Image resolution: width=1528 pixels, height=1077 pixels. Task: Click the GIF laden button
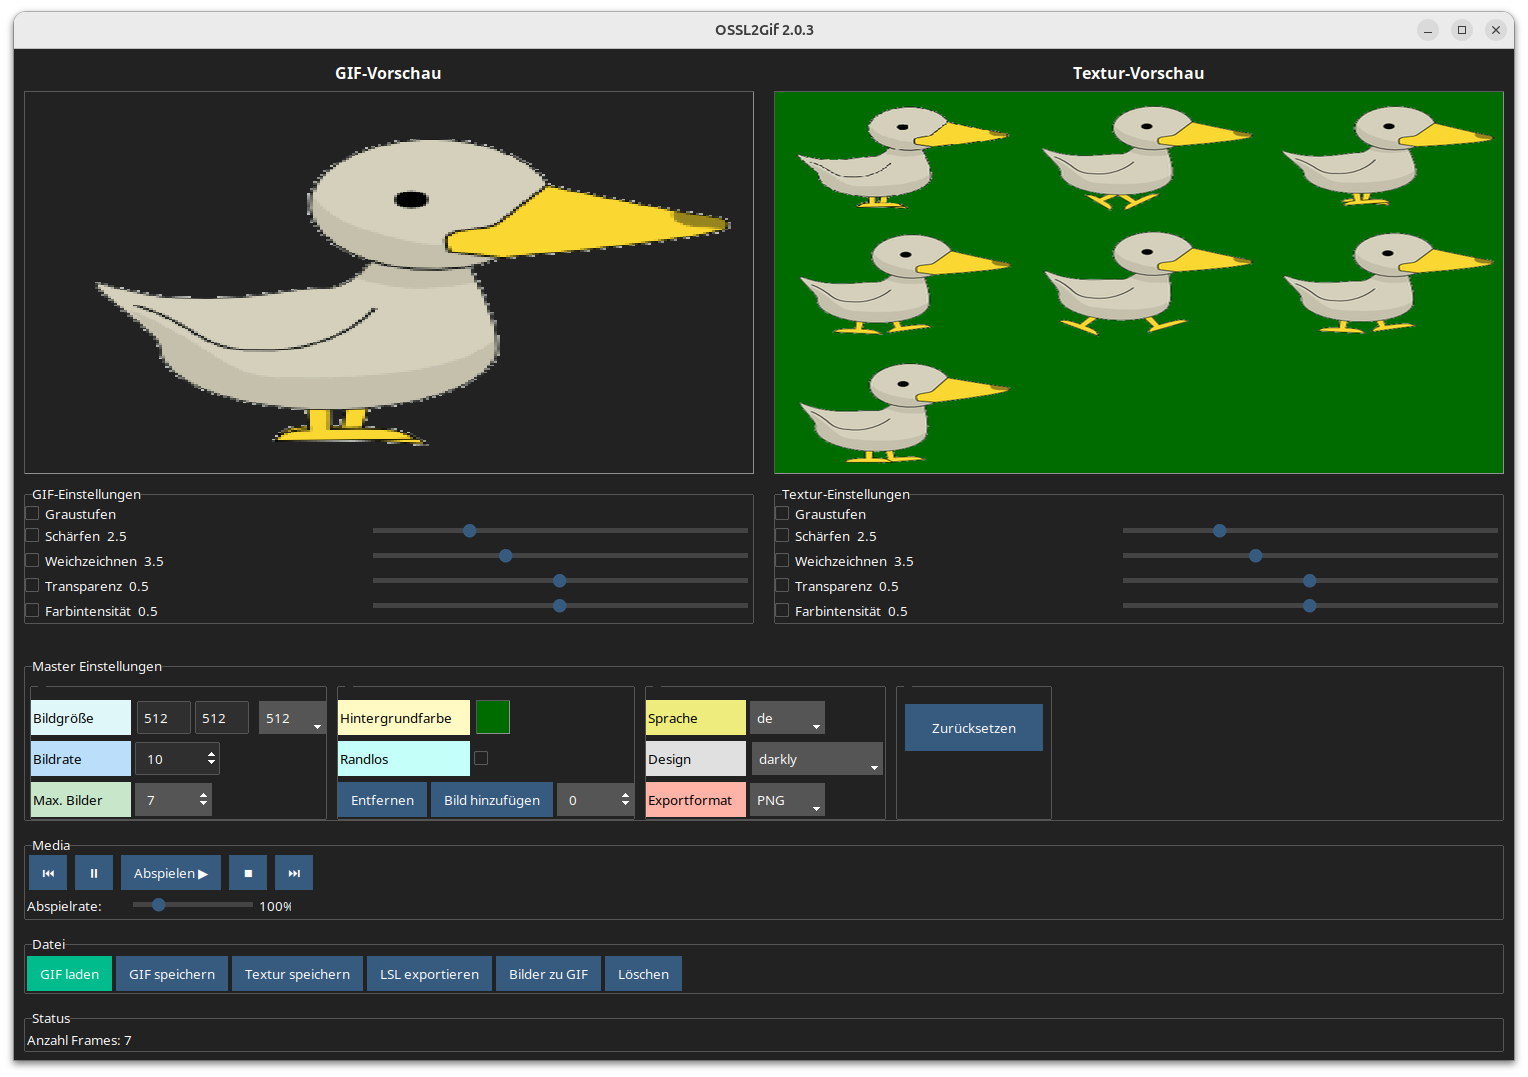(x=70, y=974)
